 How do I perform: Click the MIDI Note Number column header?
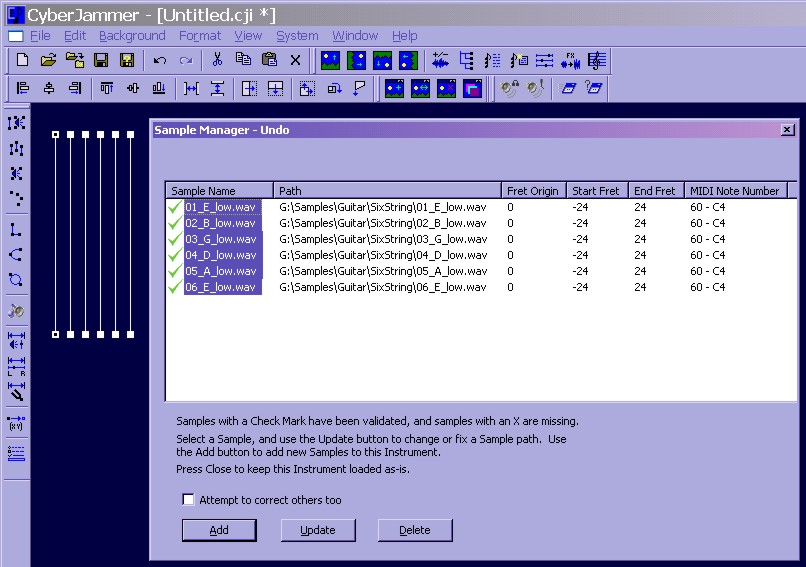coord(735,191)
